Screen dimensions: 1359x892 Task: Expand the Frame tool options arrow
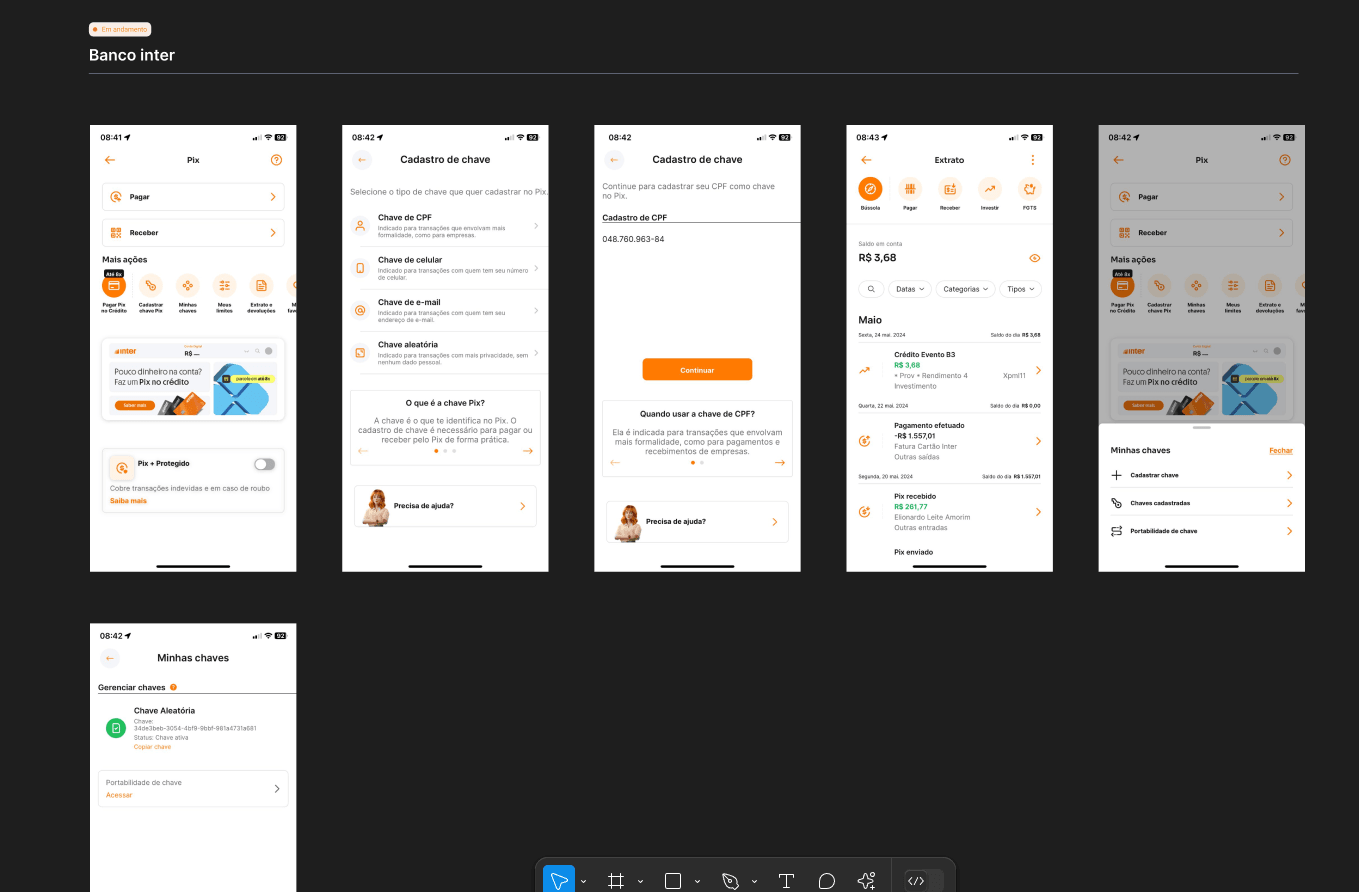coord(640,881)
